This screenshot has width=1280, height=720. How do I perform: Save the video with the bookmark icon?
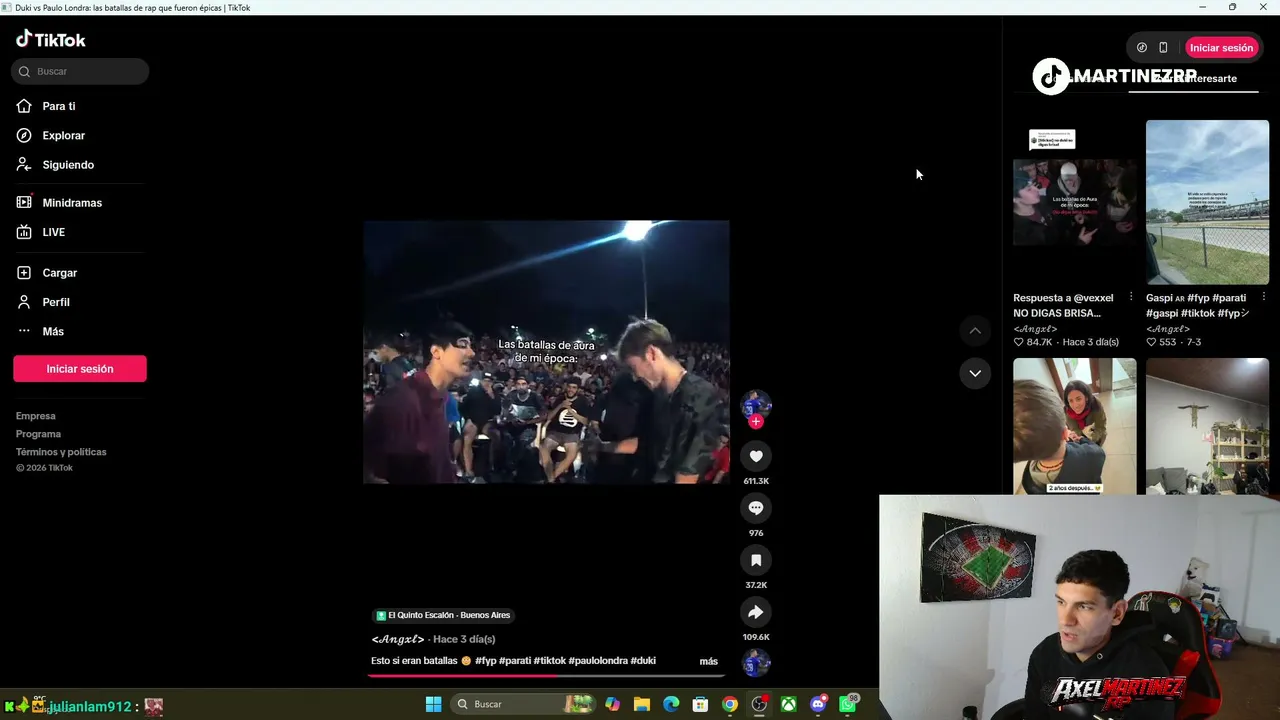coord(756,560)
